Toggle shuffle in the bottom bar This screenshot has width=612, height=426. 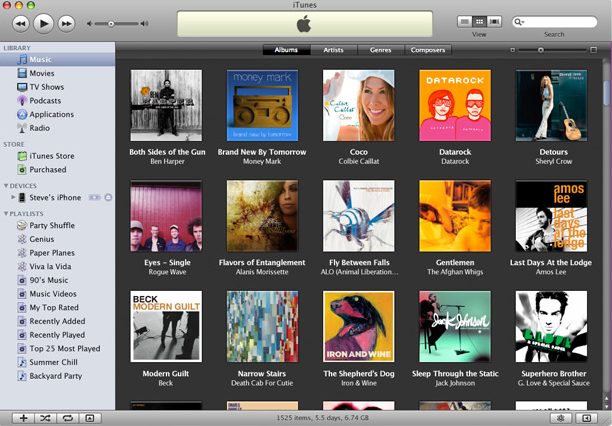pos(45,417)
